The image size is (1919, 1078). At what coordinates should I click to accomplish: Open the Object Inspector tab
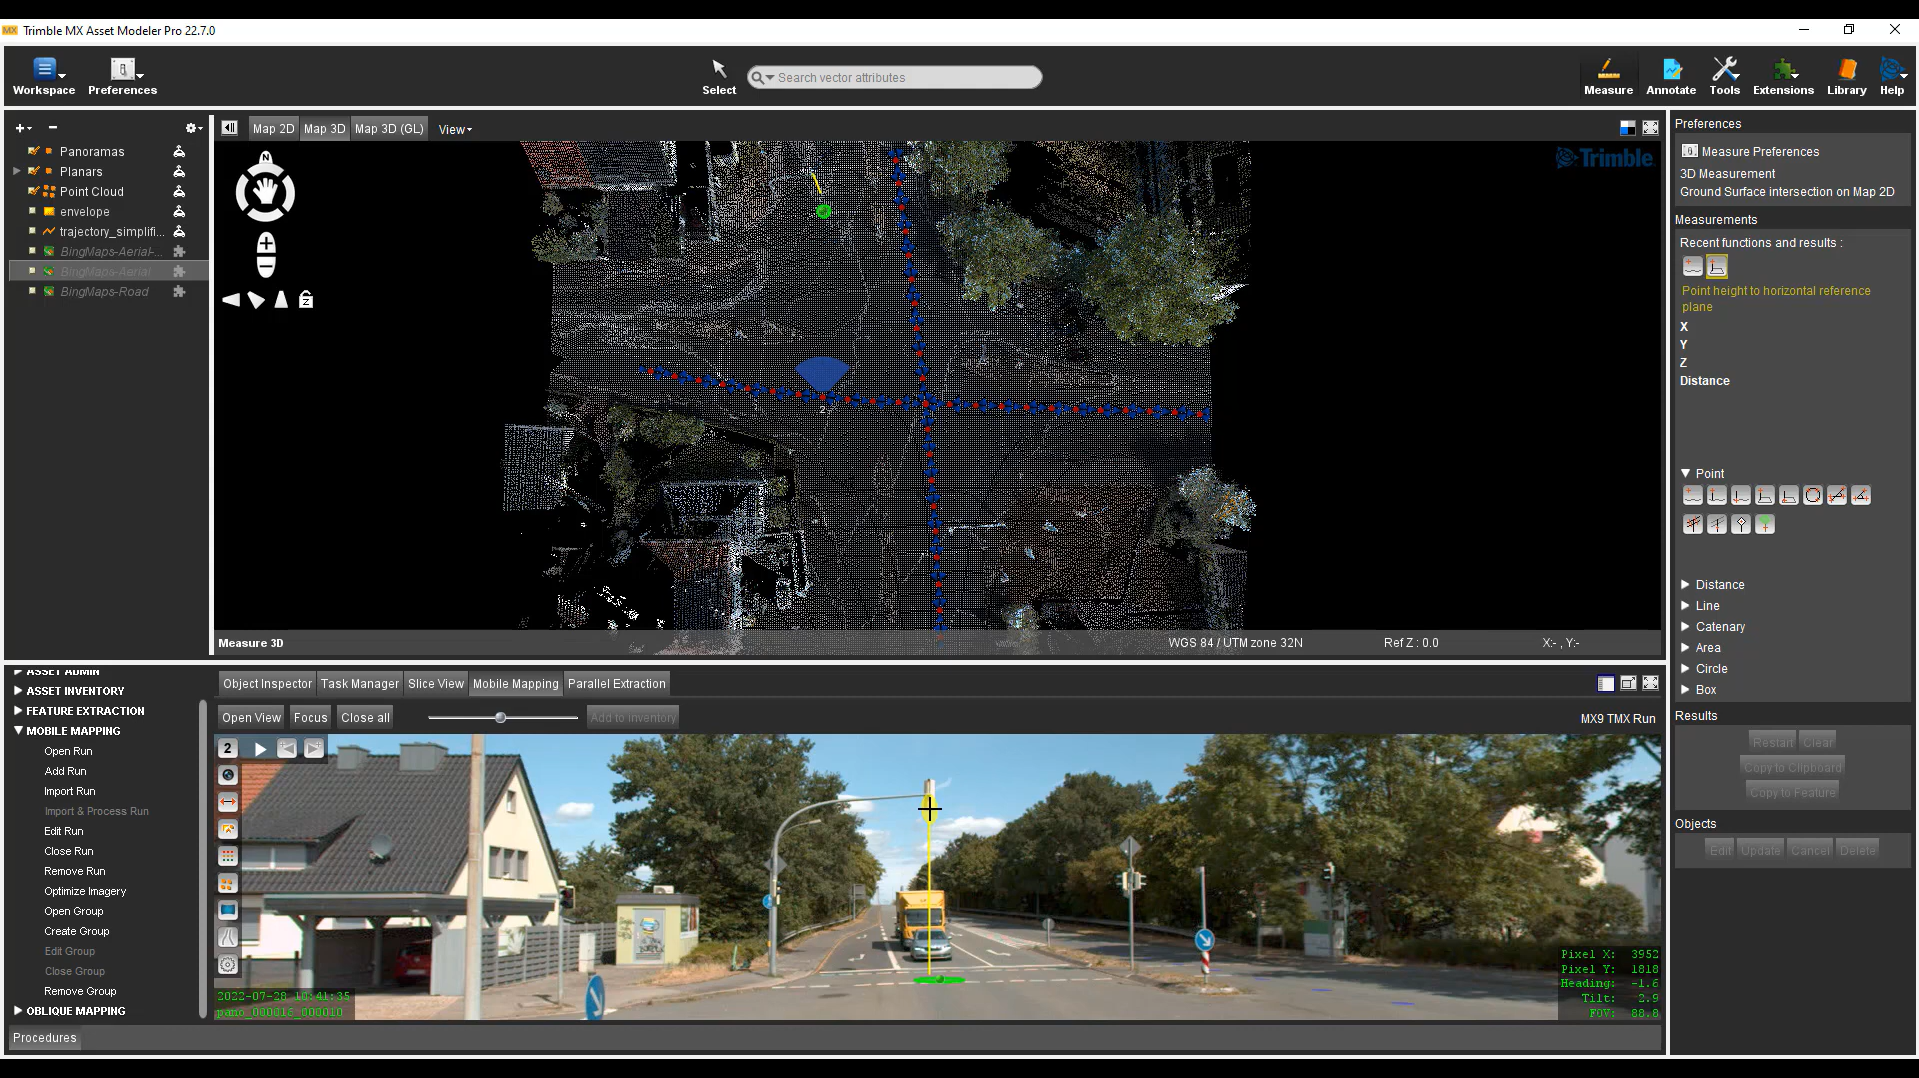(x=267, y=684)
